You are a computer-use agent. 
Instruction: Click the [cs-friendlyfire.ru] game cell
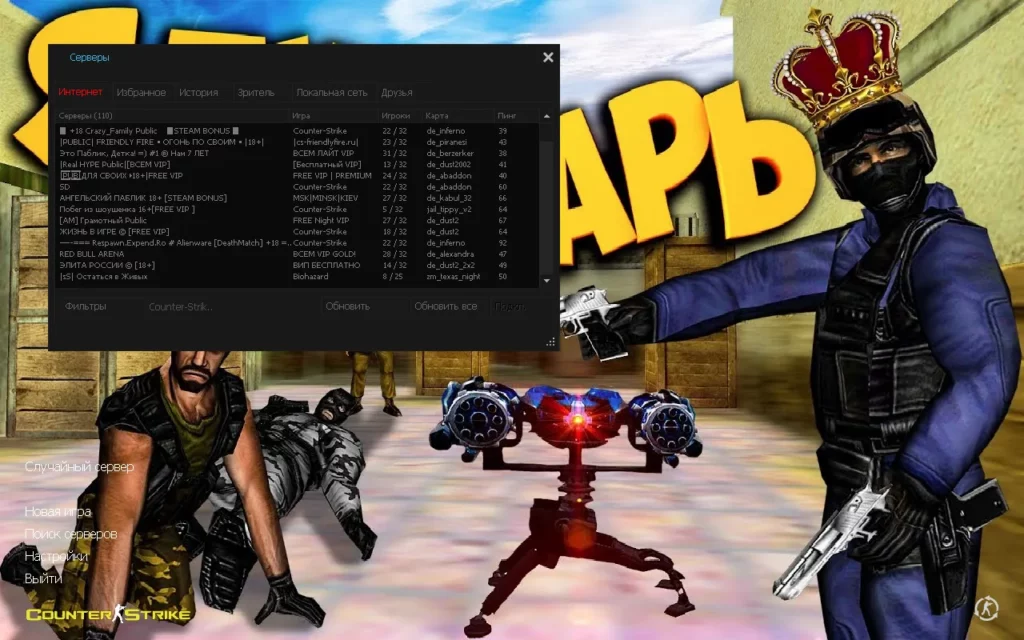[x=326, y=142]
